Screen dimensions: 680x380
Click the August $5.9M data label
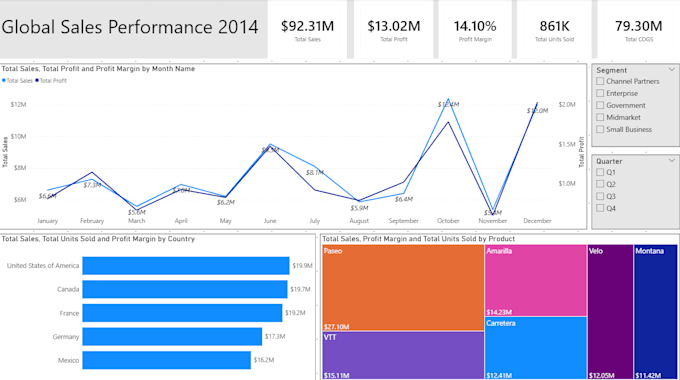pos(359,208)
